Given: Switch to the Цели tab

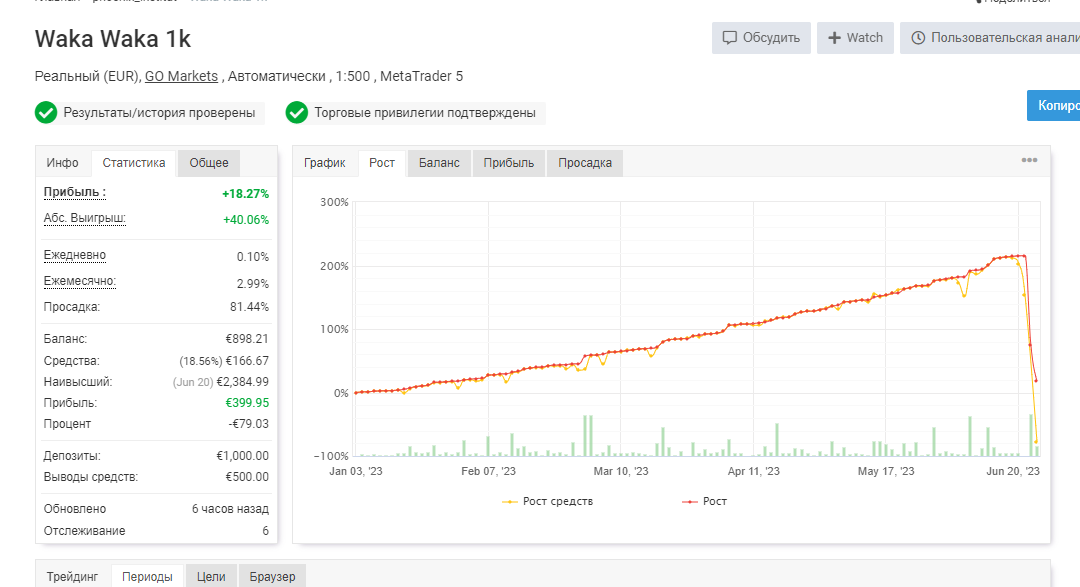Looking at the screenshot, I should point(211,577).
